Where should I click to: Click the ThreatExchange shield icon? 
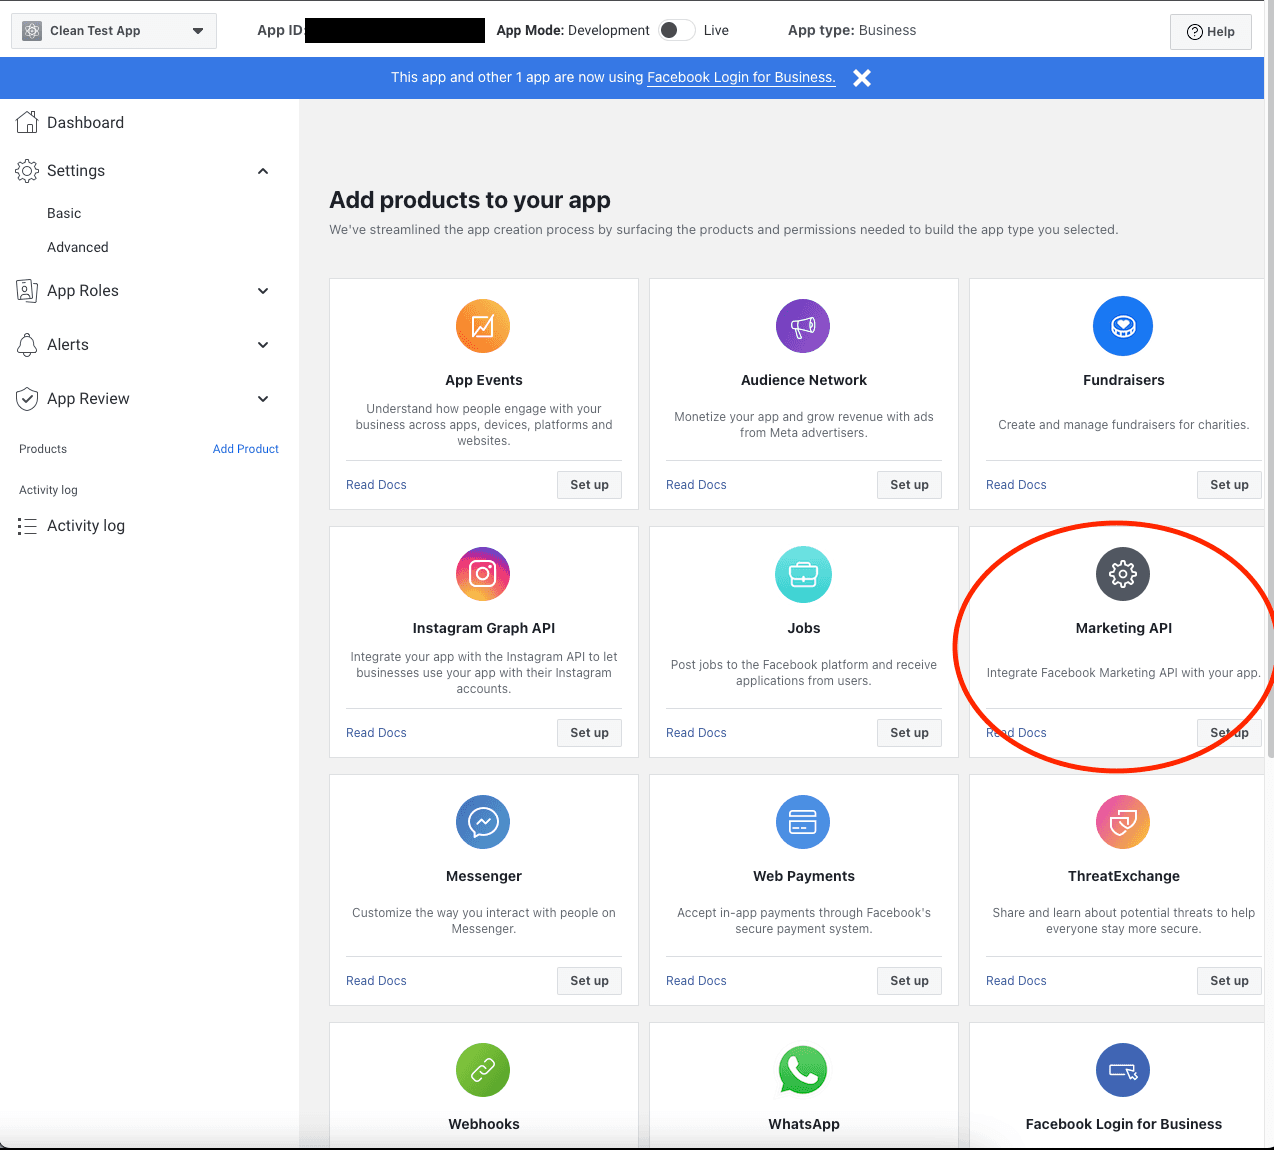[x=1123, y=822]
